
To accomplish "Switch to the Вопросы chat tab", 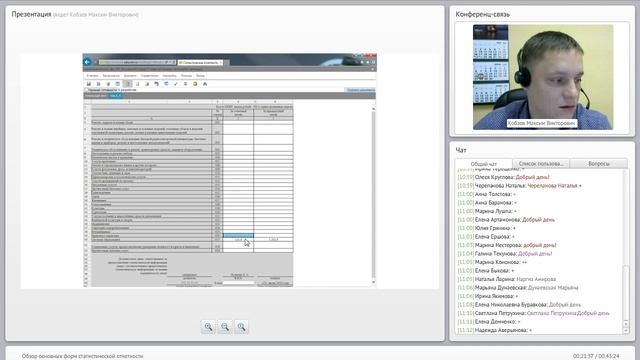I will click(x=599, y=164).
